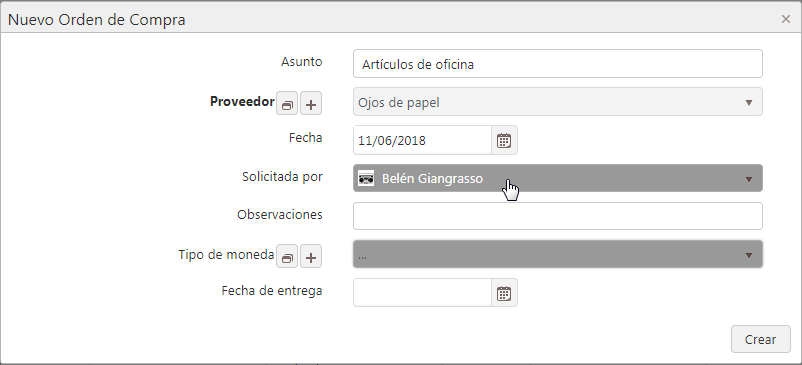802x365 pixels.
Task: Click the Observaciones input field
Action: click(x=558, y=216)
